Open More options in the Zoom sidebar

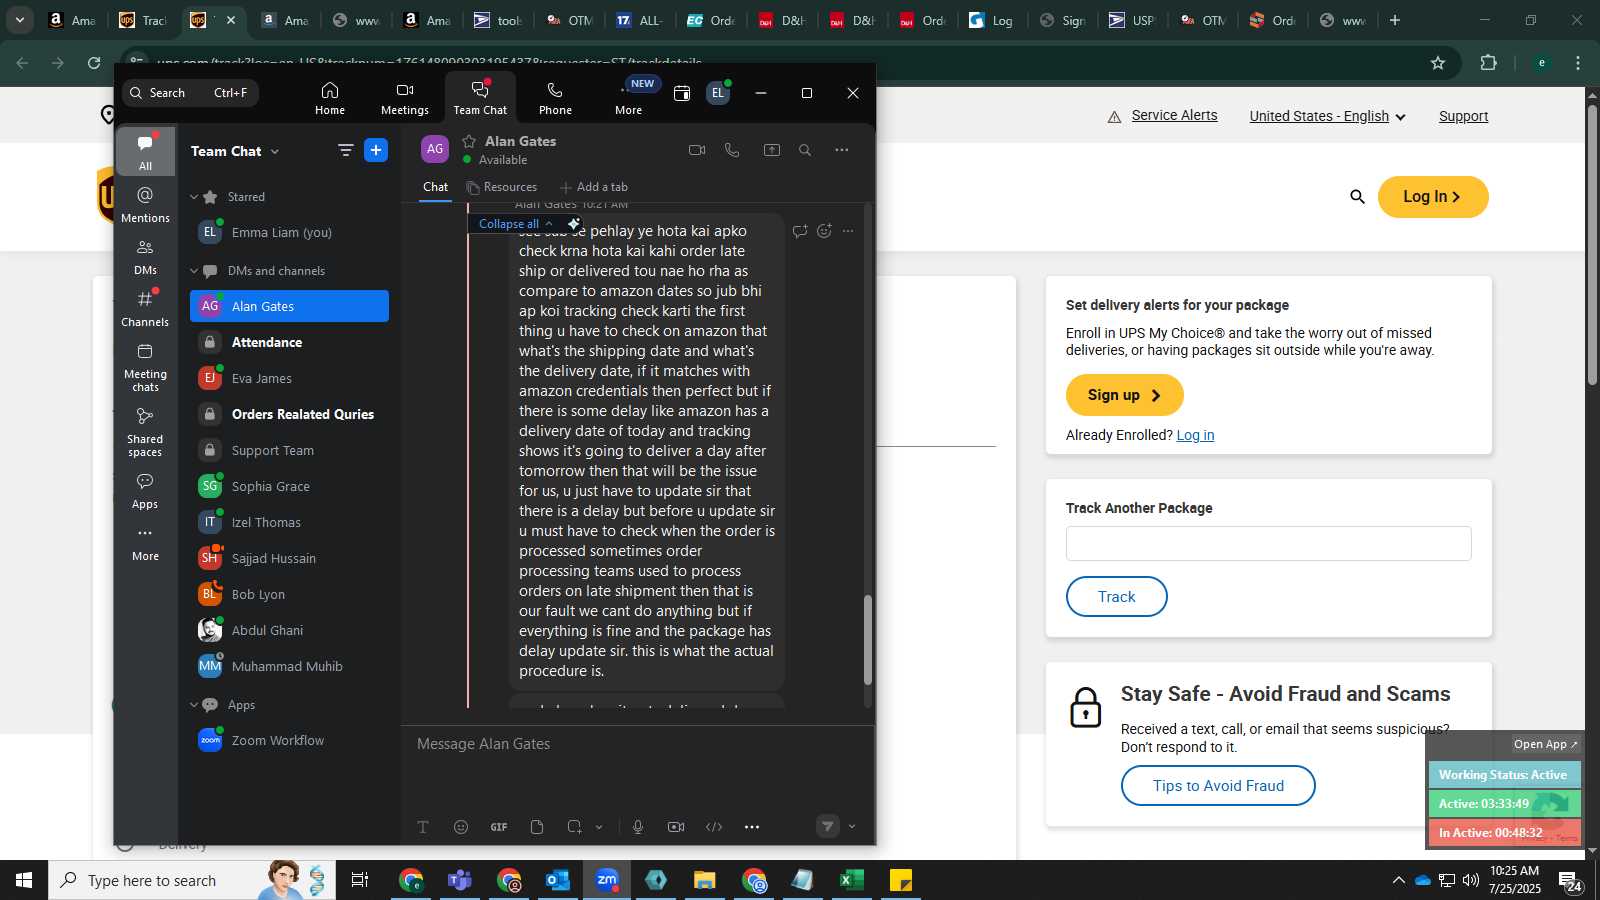pos(146,543)
